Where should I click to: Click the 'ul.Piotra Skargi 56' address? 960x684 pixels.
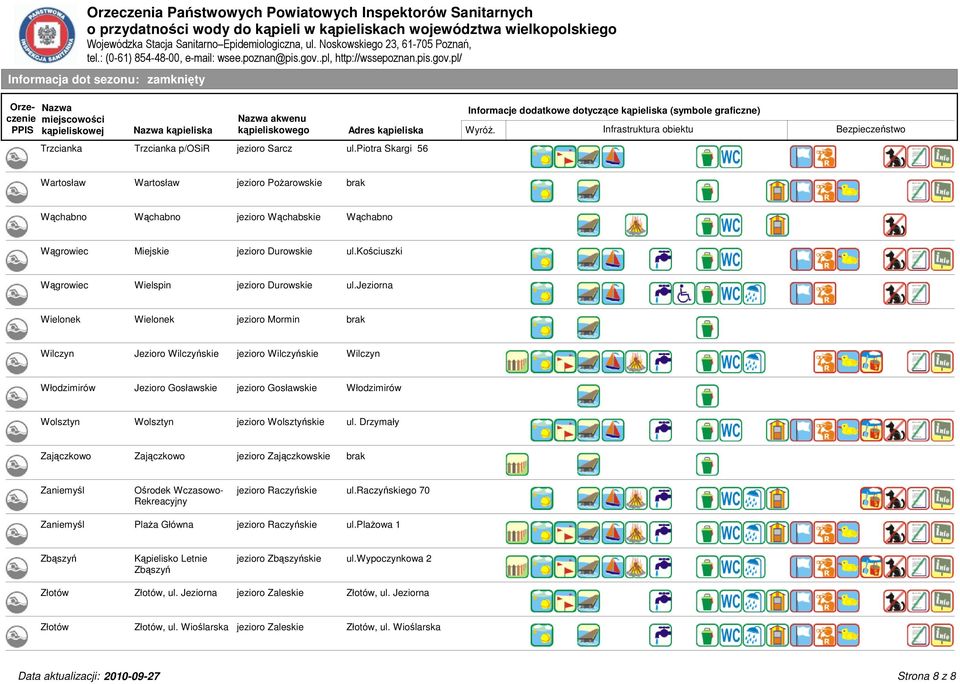point(387,149)
